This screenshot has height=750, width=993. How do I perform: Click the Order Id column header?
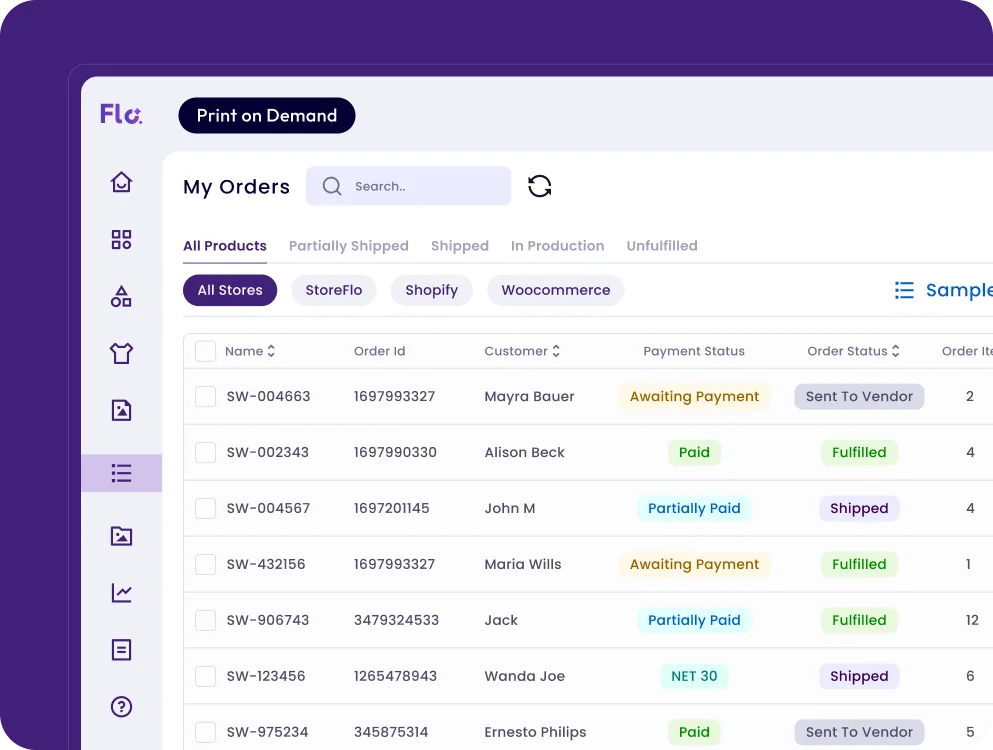379,351
